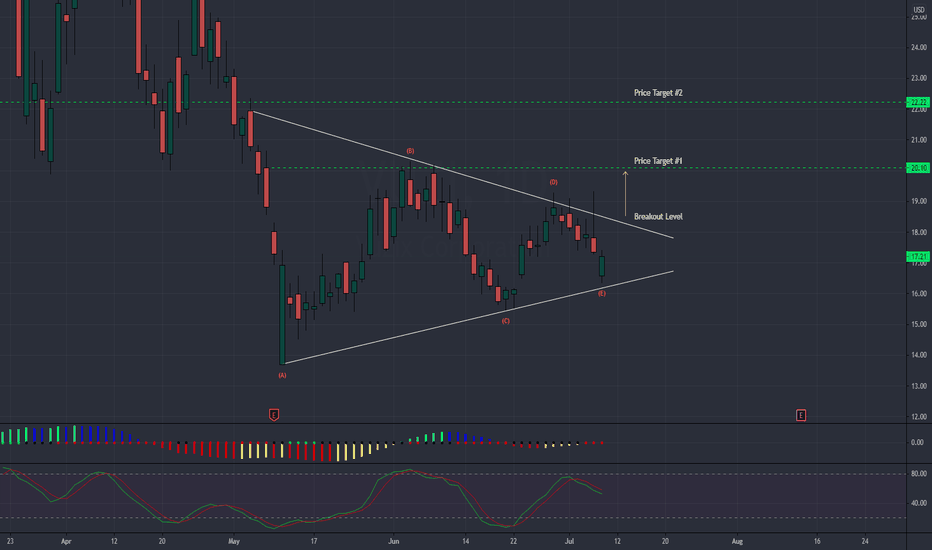Select the 'Breakout Level' label

pos(658,216)
